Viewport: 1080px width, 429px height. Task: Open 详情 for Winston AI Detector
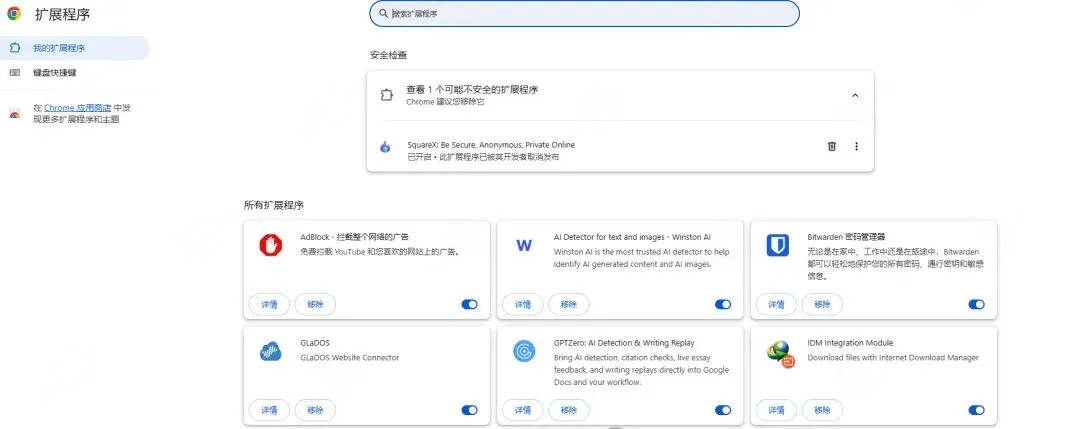tap(523, 304)
